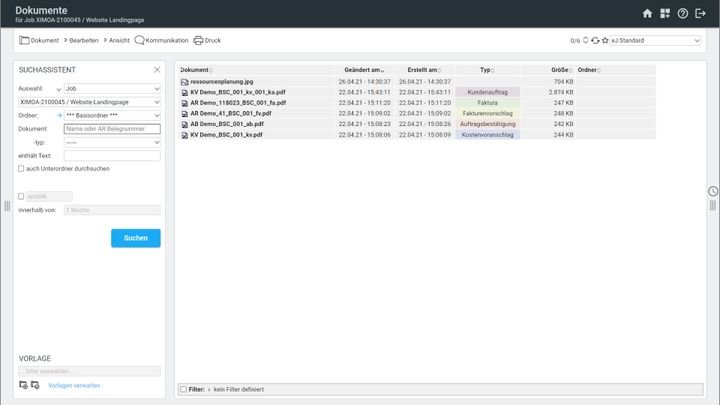Image resolution: width=720 pixels, height=405 pixels.
Task: Toggle the 'erstellt' date checkbox
Action: (22, 196)
